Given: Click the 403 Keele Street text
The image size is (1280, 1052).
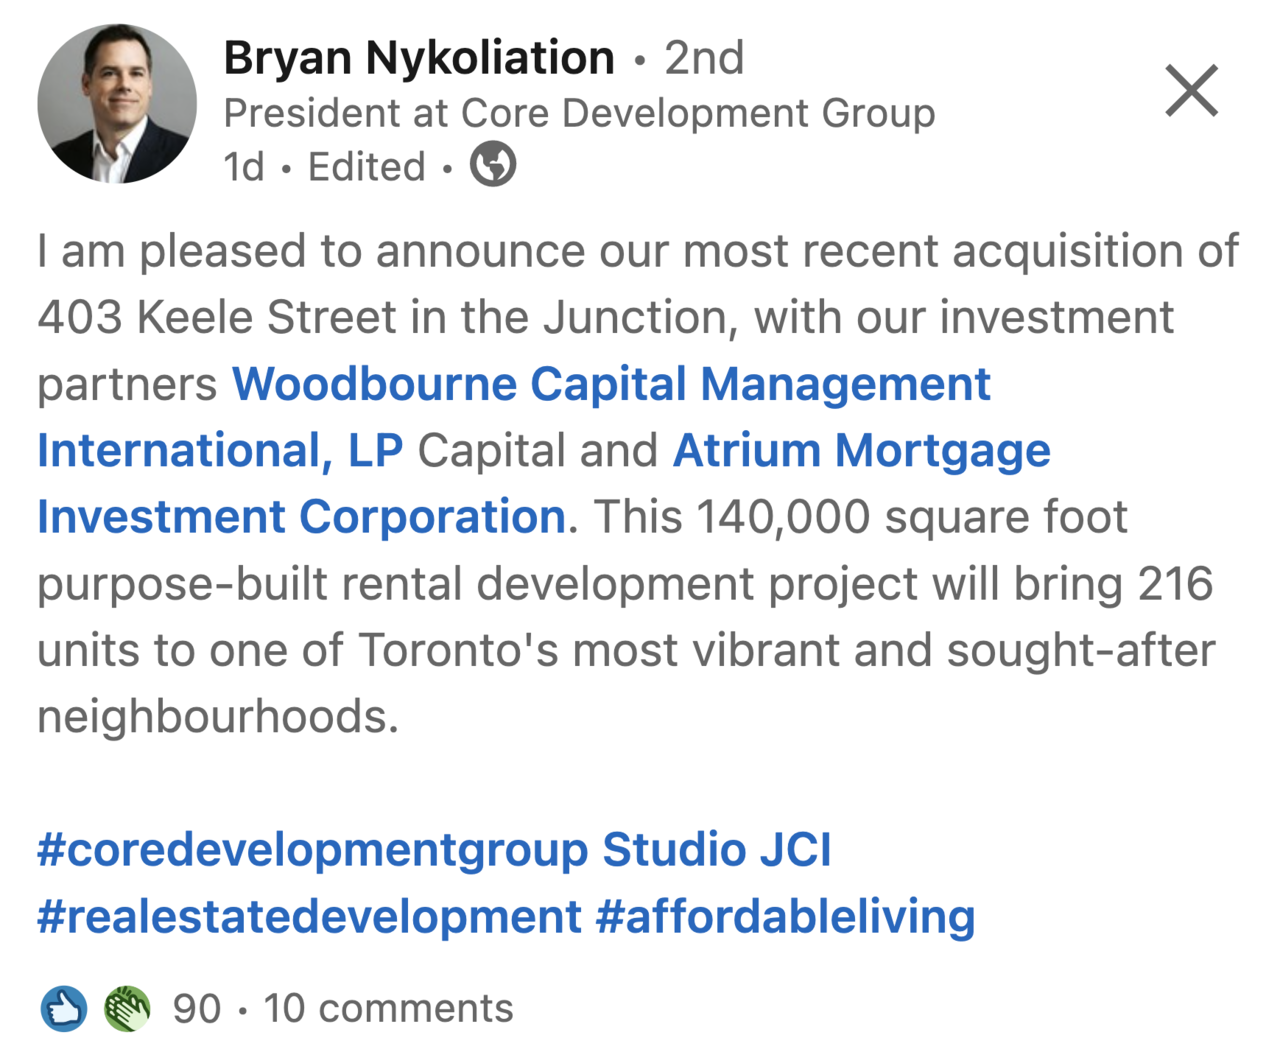Looking at the screenshot, I should tap(217, 318).
